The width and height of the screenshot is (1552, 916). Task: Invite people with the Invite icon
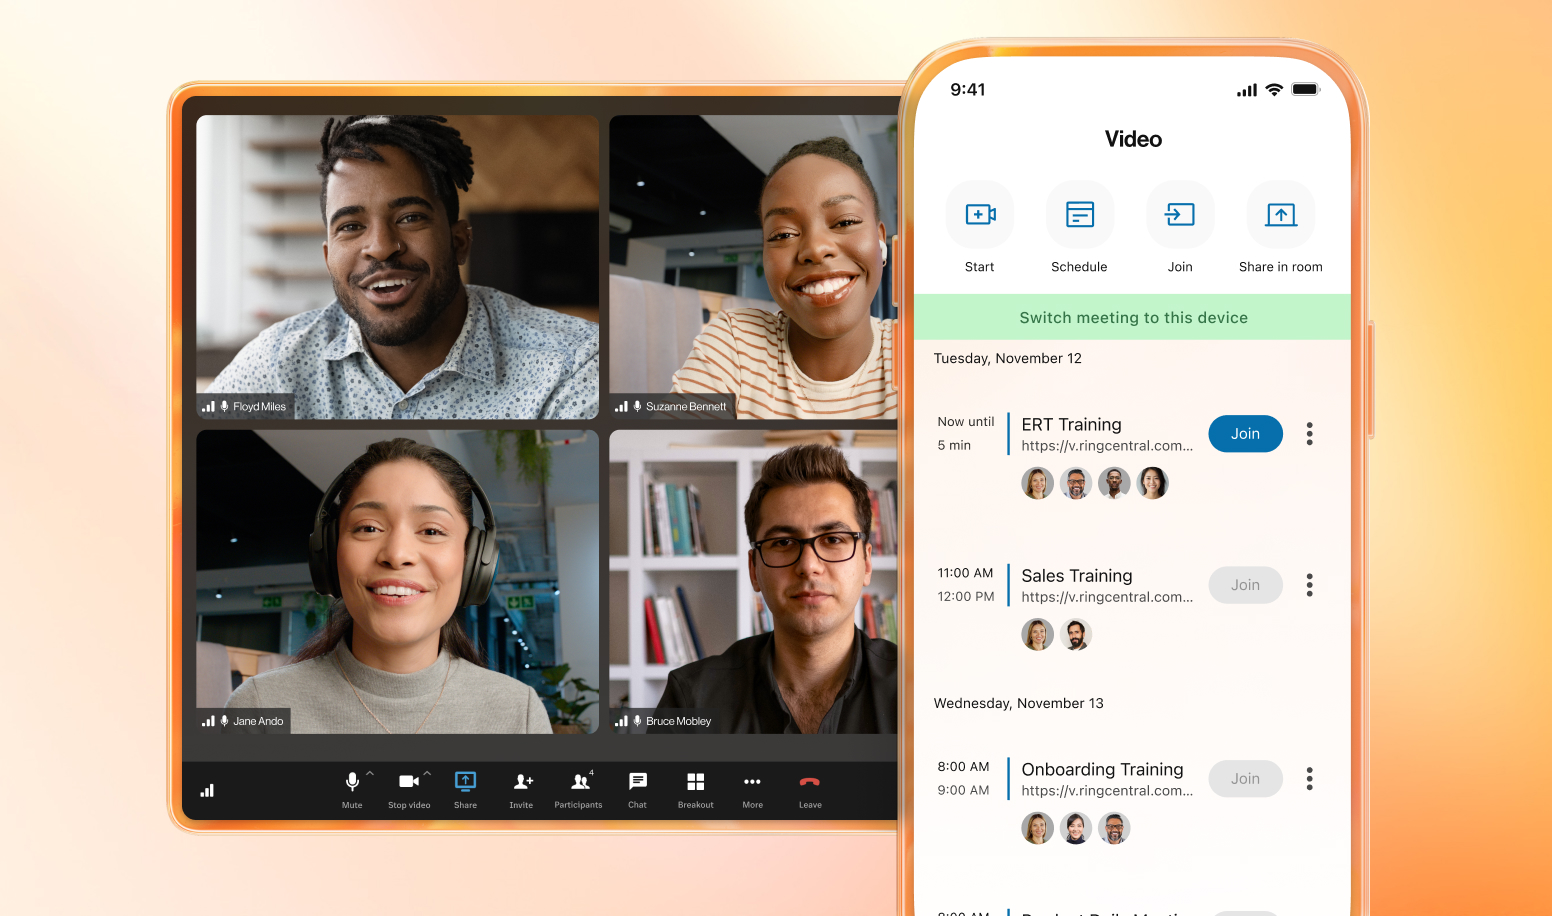pyautogui.click(x=522, y=783)
